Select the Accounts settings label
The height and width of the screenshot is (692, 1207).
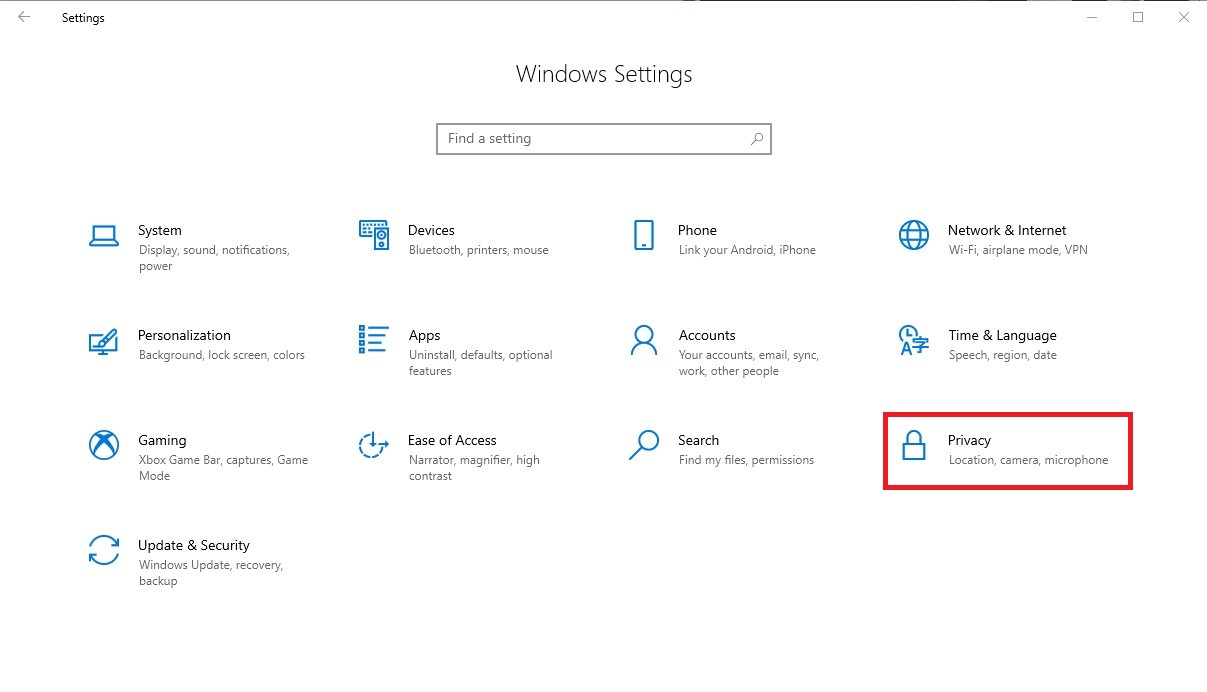[707, 335]
